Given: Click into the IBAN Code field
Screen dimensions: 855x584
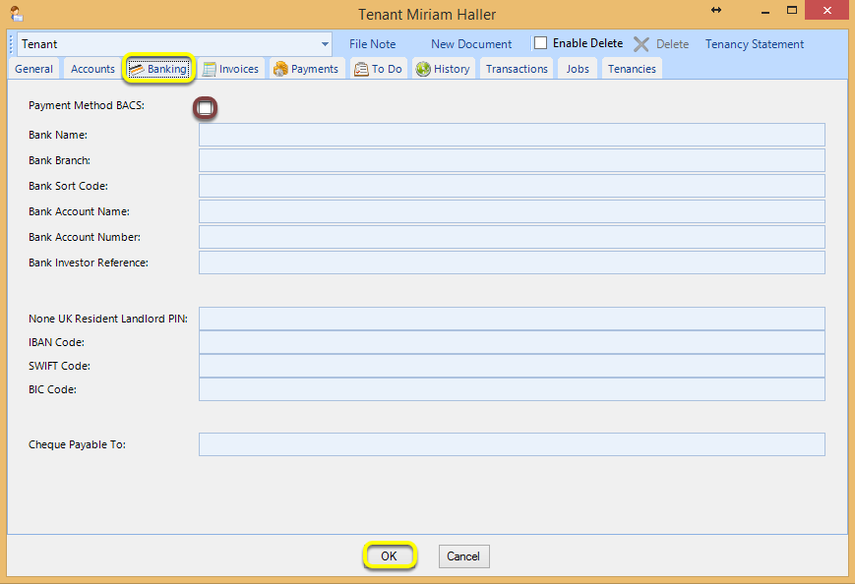Looking at the screenshot, I should click(x=511, y=342).
